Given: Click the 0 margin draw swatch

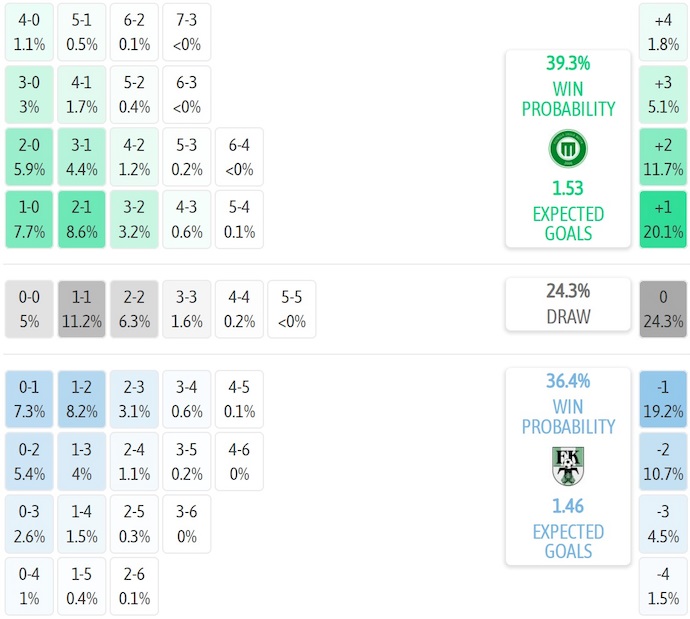Looking at the screenshot, I should 663,309.
